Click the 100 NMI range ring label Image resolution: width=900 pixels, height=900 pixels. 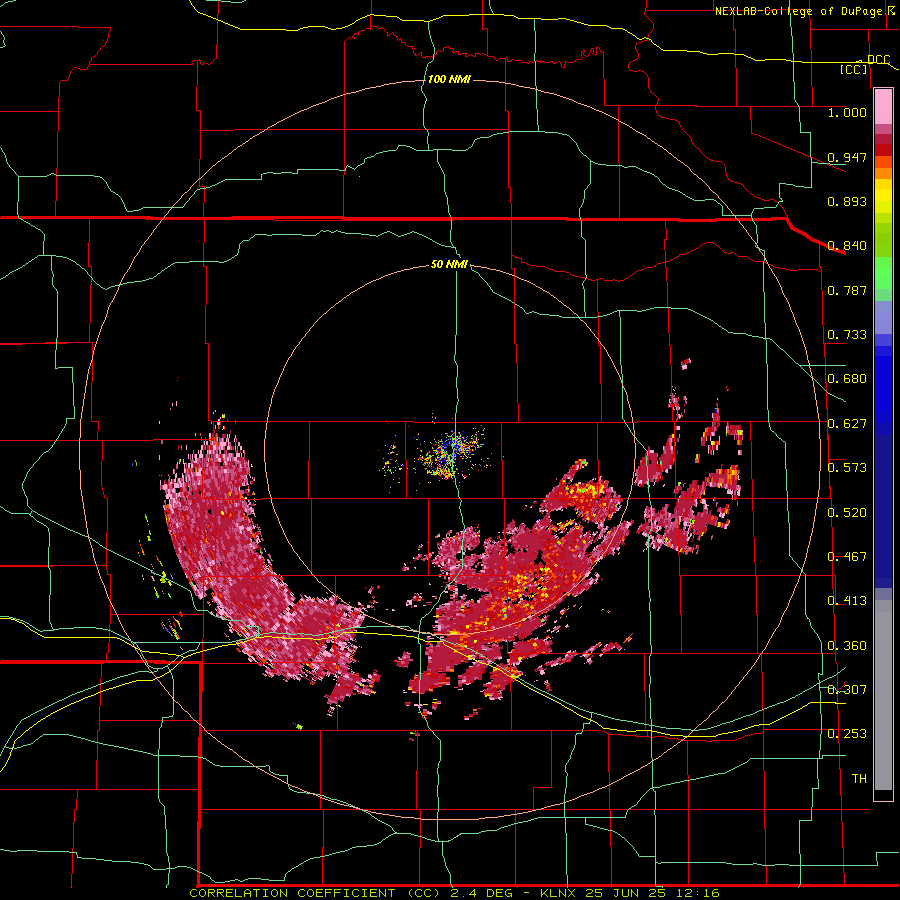tap(449, 79)
